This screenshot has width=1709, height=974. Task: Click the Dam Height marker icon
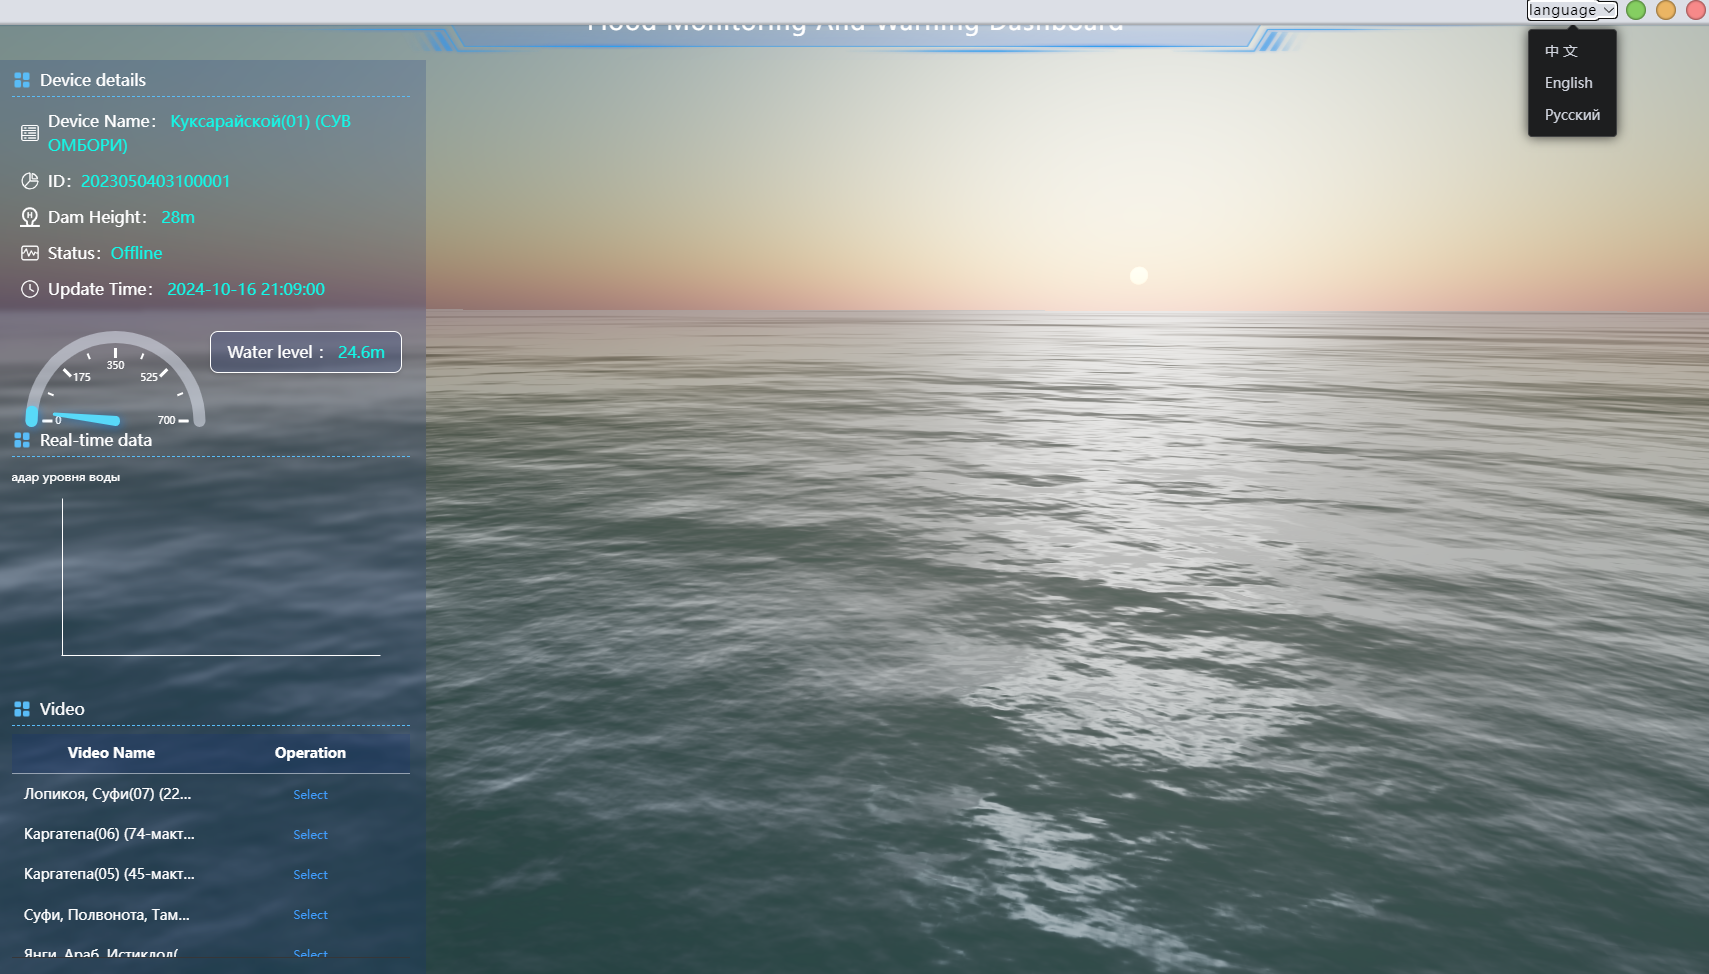(30, 217)
